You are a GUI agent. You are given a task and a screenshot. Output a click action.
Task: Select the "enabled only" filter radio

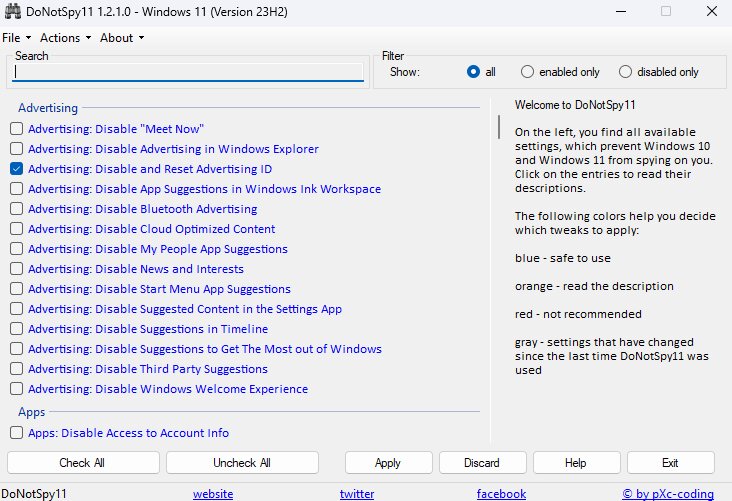click(x=527, y=72)
